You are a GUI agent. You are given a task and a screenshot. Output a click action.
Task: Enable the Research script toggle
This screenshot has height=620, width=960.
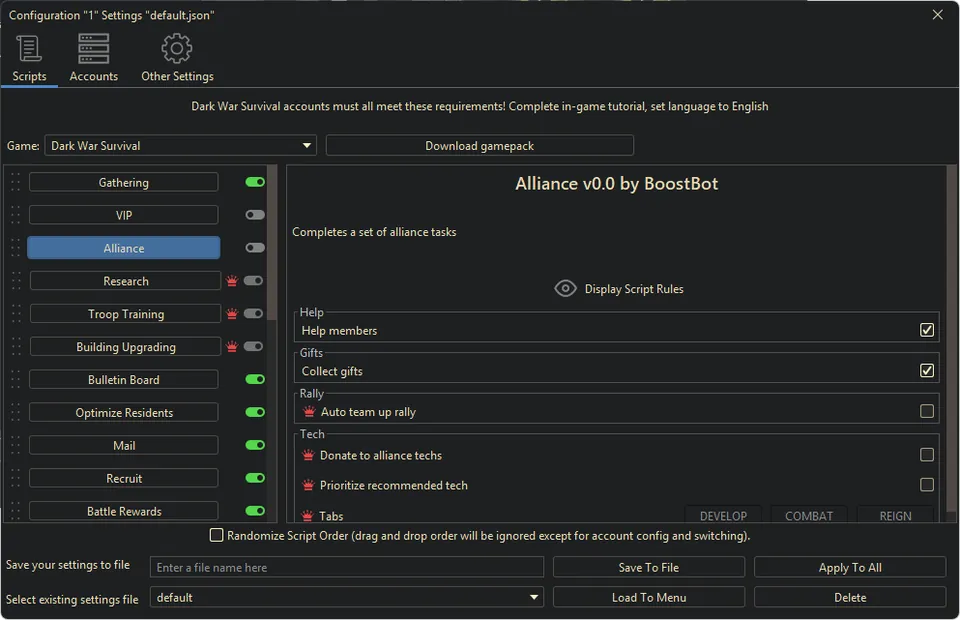[253, 280]
